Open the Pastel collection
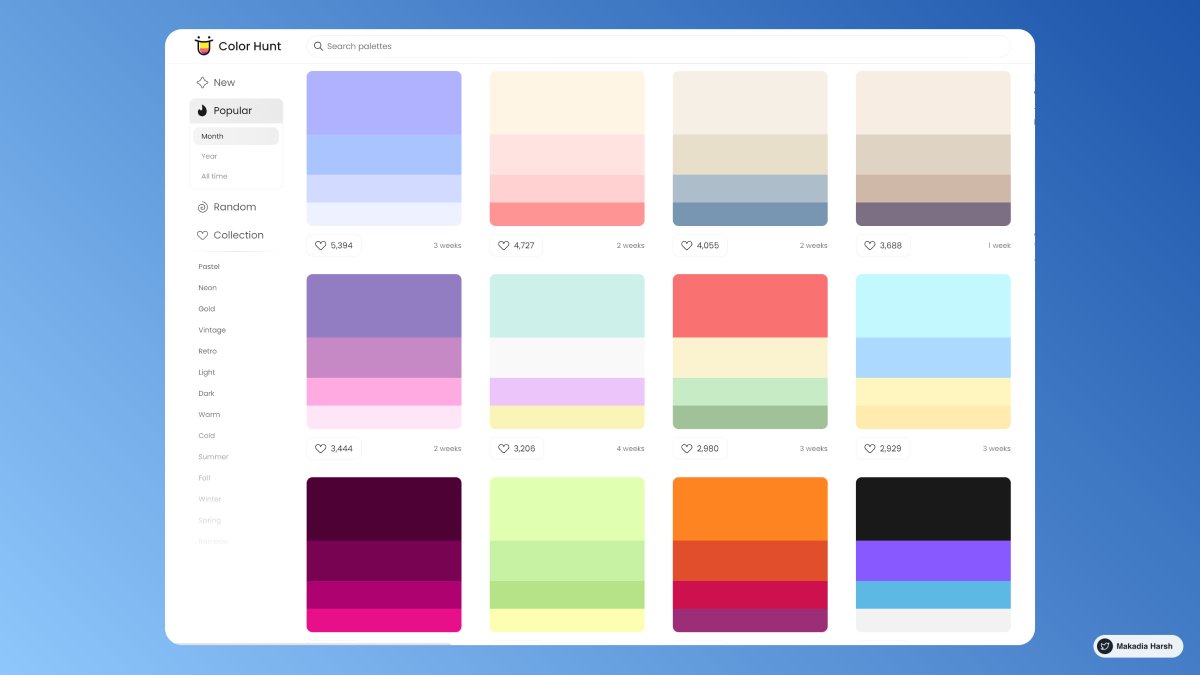Image resolution: width=1200 pixels, height=675 pixels. 209,266
